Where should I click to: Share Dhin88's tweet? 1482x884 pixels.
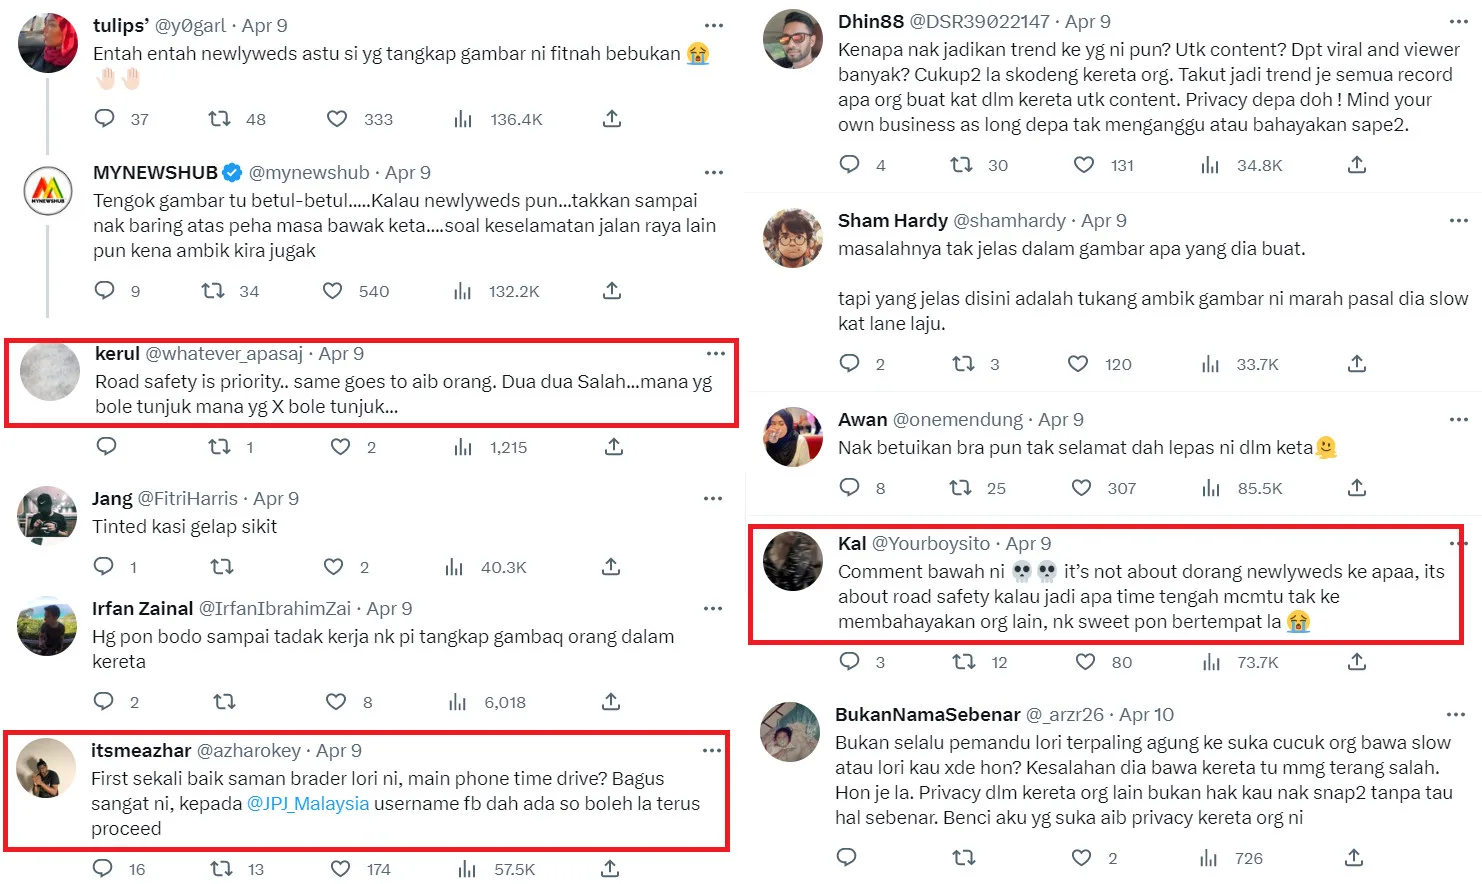tap(1356, 165)
